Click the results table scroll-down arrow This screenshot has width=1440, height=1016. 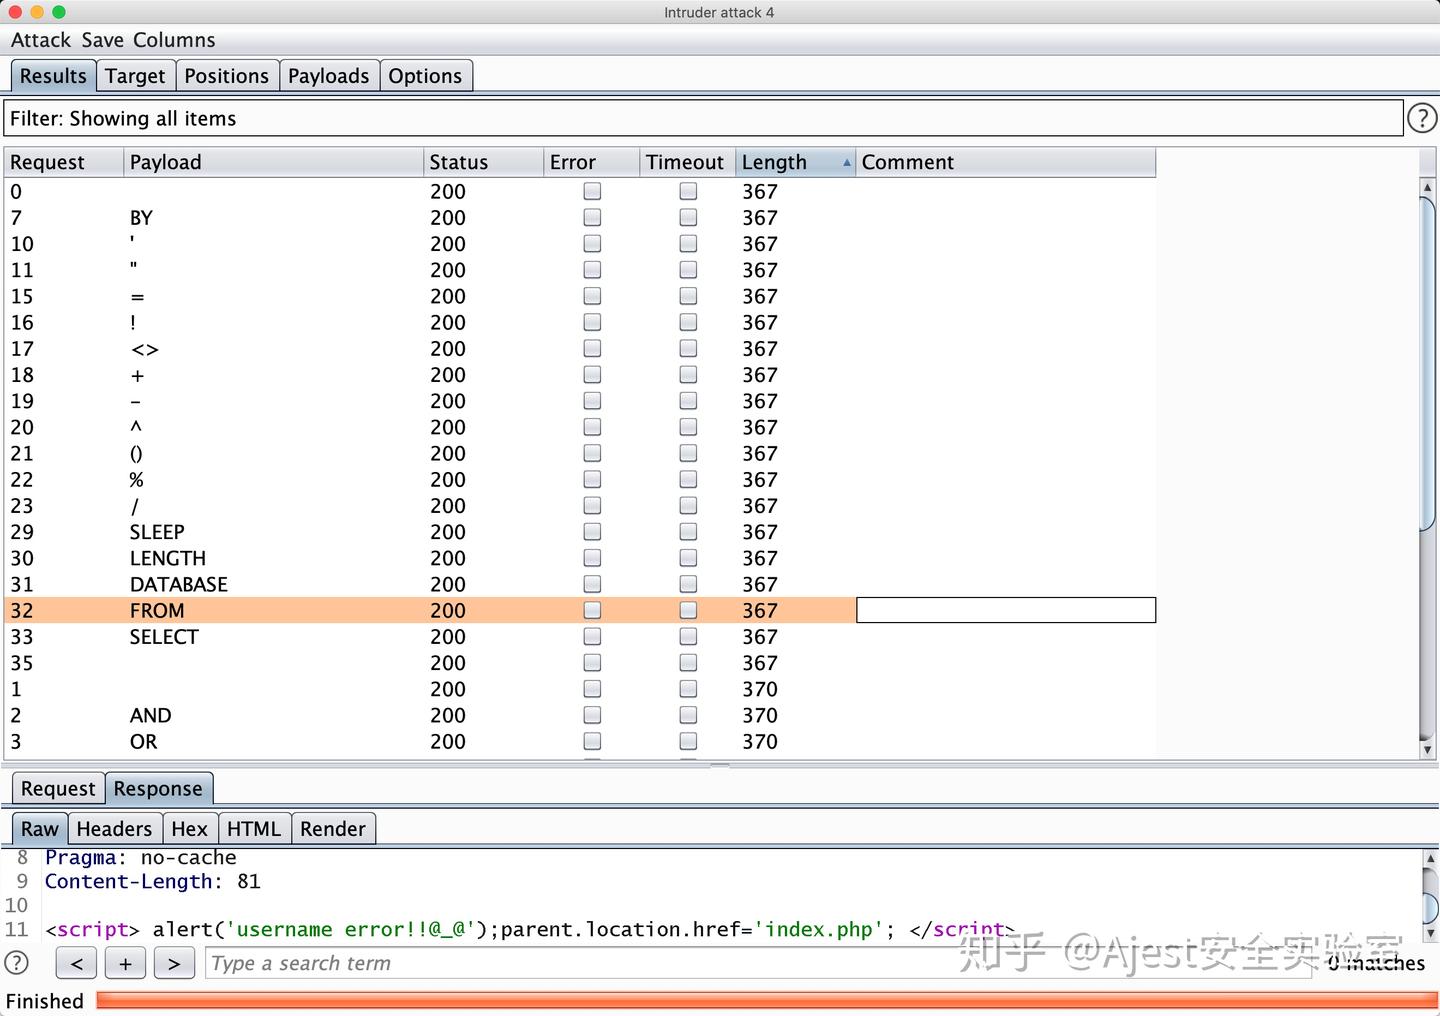coord(1428,749)
